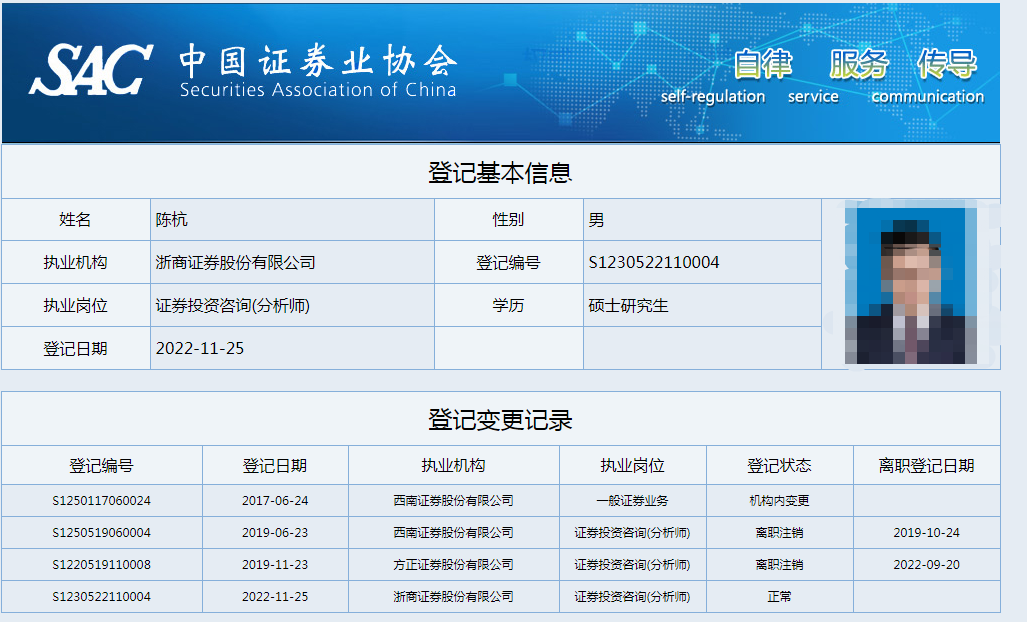Screen dimensions: 1027x622
Task: Select the name value 陈杭
Action: 172,220
